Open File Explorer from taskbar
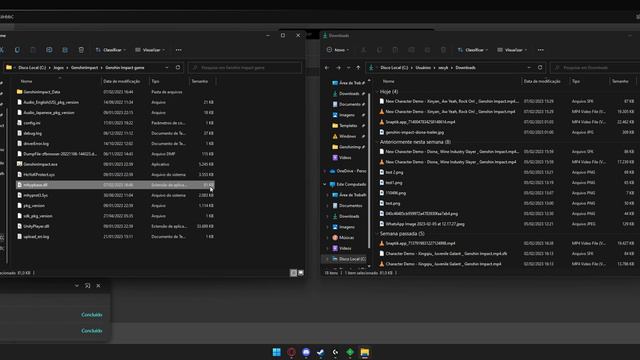Screen dimensions: 640x360 [364, 352]
